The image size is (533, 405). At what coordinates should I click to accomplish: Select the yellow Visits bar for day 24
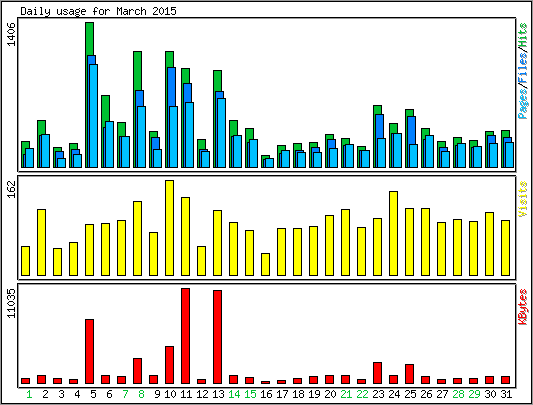point(393,233)
